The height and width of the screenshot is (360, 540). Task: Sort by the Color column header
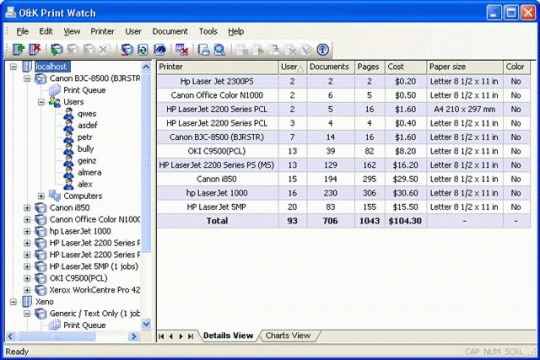pyautogui.click(x=517, y=67)
